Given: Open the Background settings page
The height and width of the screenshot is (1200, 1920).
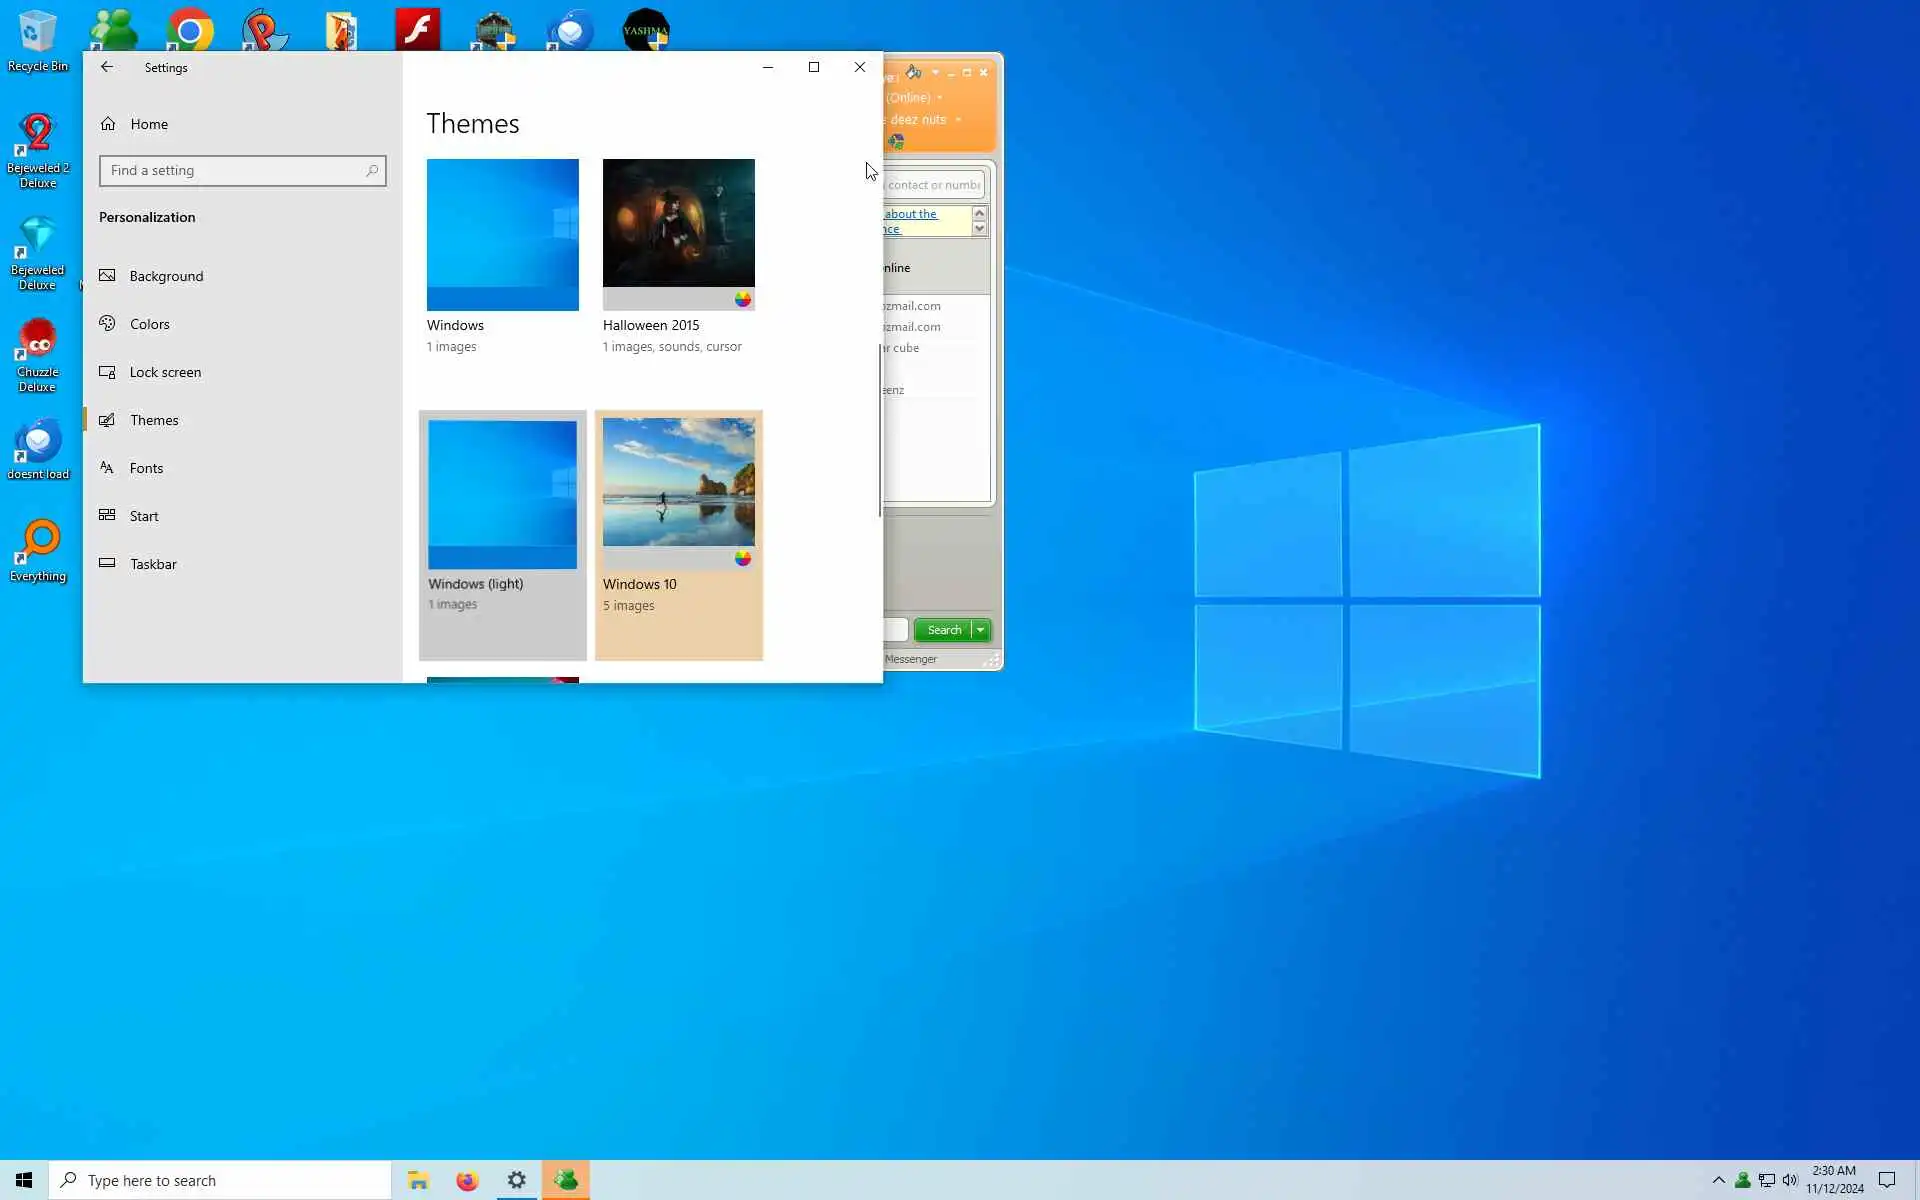Looking at the screenshot, I should [166, 276].
